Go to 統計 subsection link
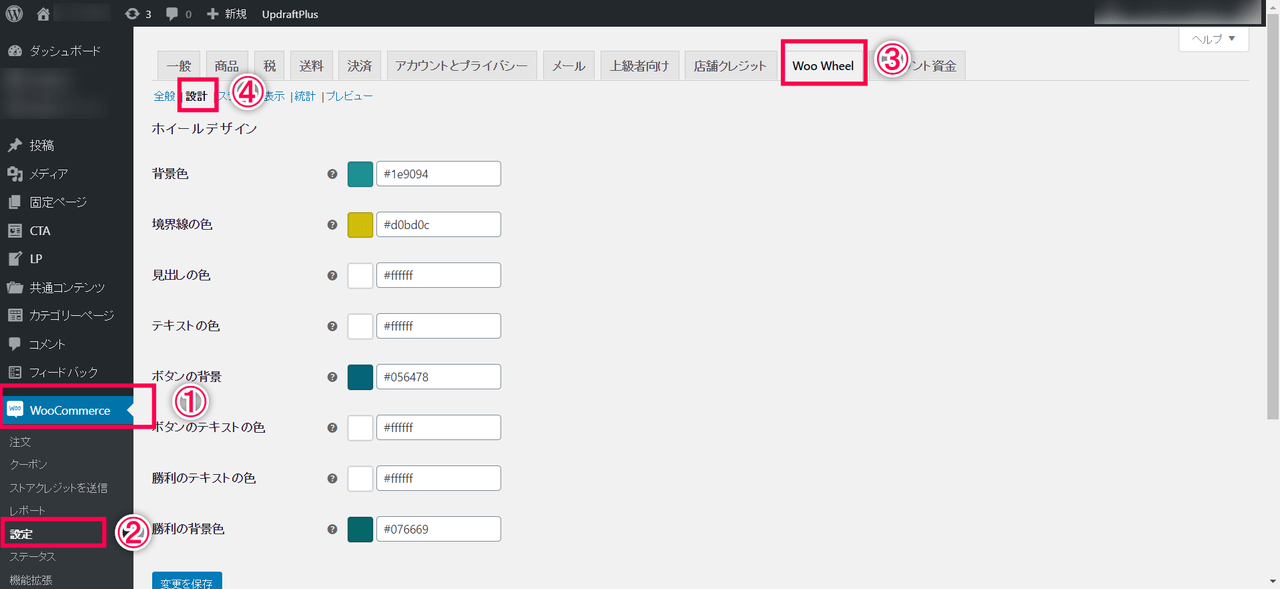This screenshot has width=1280, height=589. (x=305, y=96)
